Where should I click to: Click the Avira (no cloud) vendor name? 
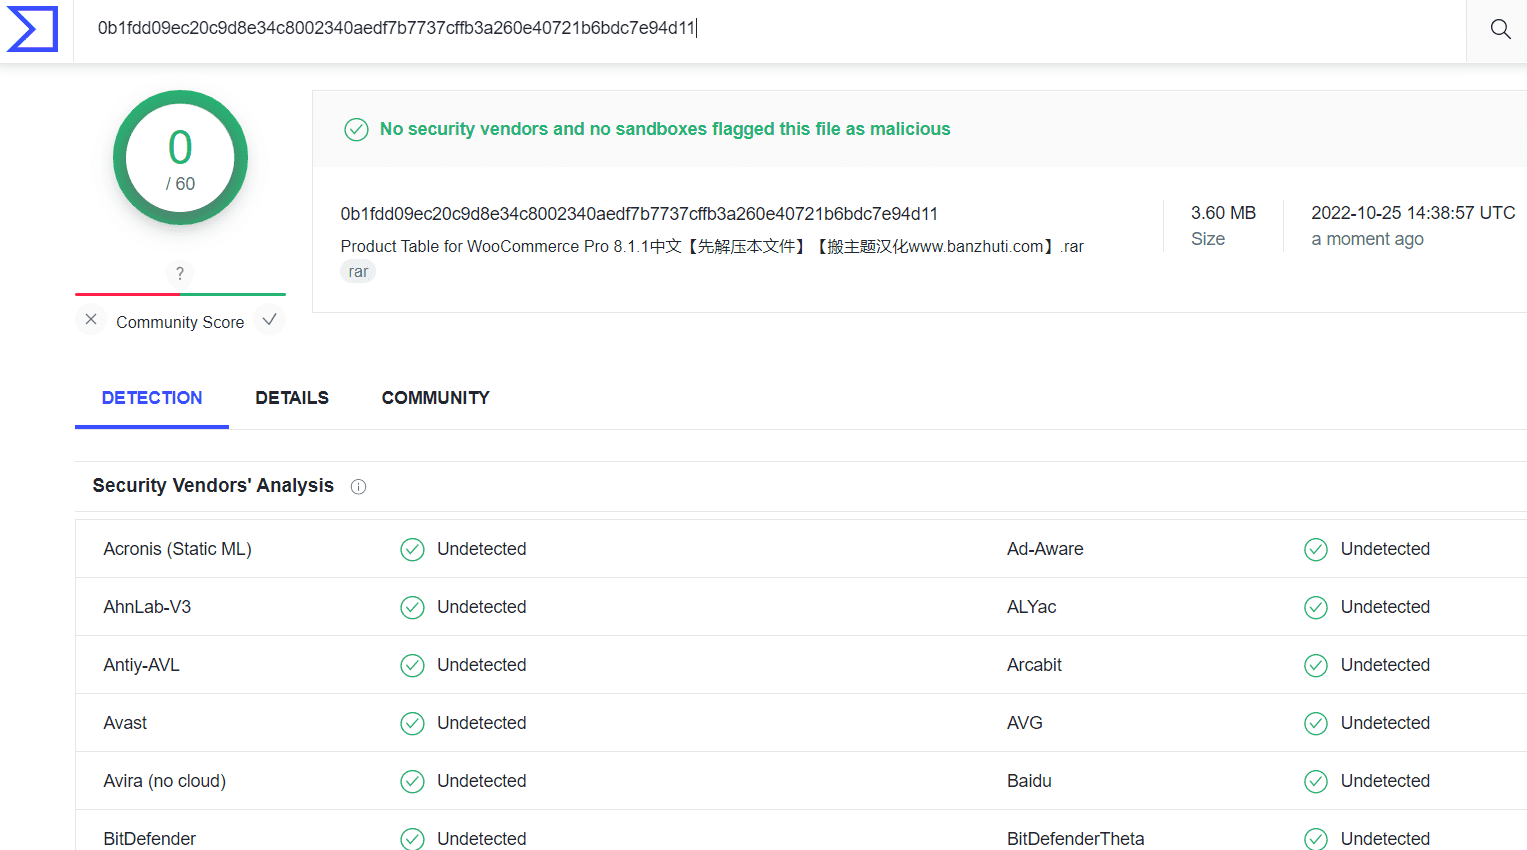pos(165,781)
